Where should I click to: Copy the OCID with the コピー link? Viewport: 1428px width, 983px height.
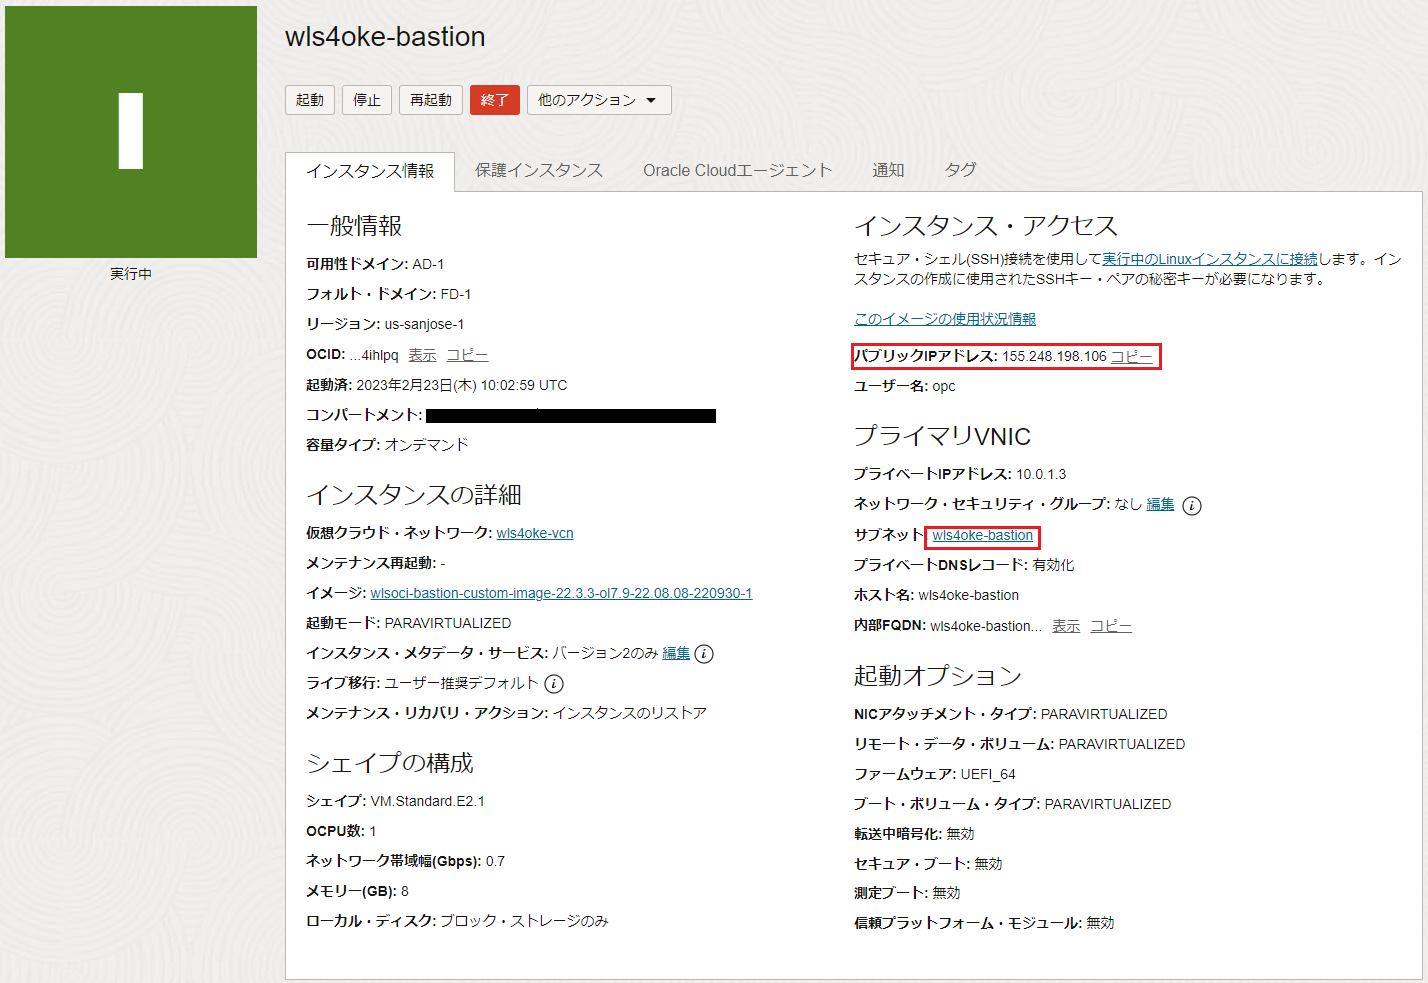tap(467, 355)
